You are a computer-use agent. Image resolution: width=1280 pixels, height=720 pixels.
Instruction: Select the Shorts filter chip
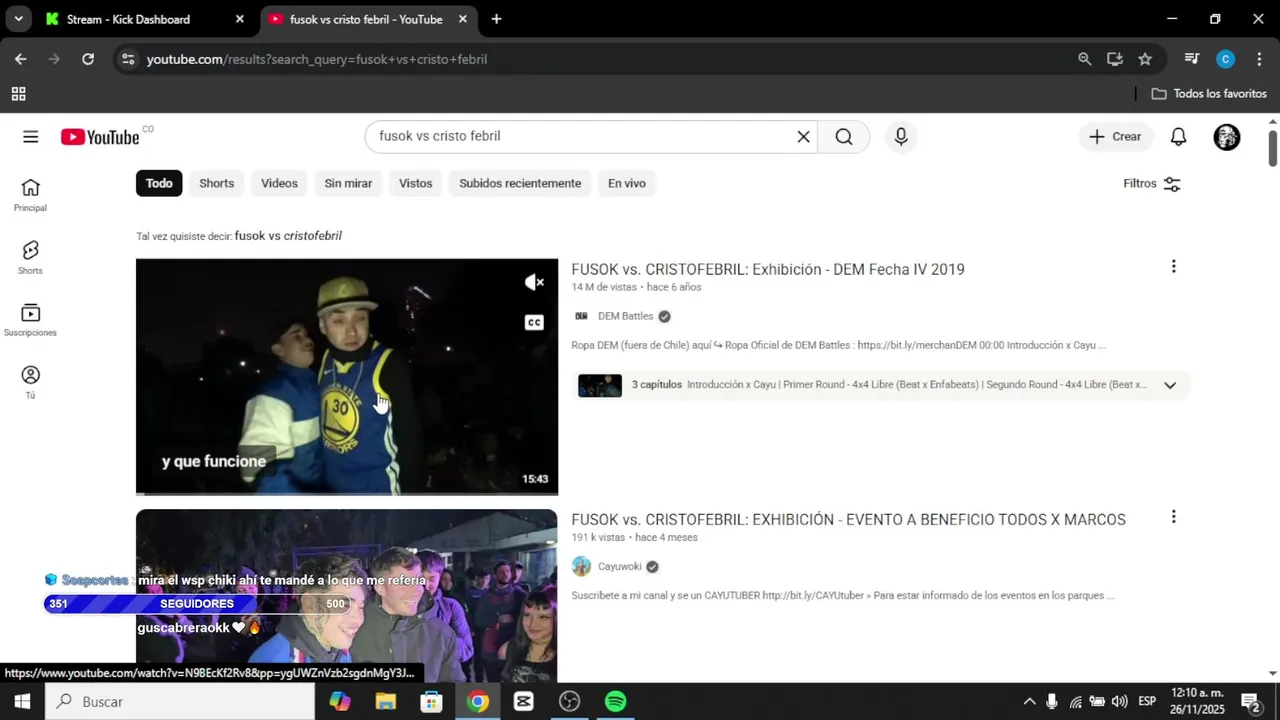pyautogui.click(x=216, y=183)
